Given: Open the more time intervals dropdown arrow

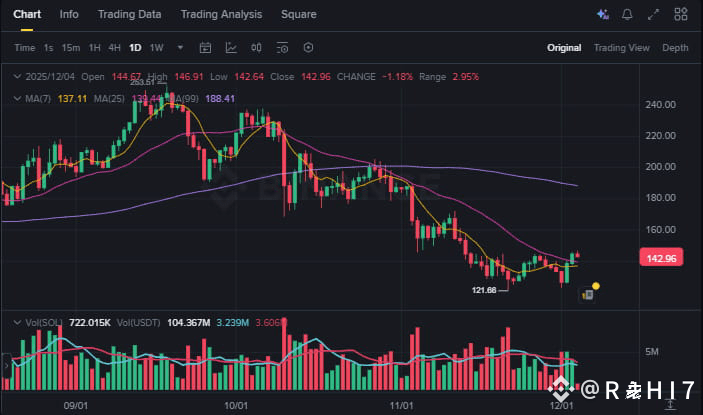Looking at the screenshot, I should coord(180,48).
